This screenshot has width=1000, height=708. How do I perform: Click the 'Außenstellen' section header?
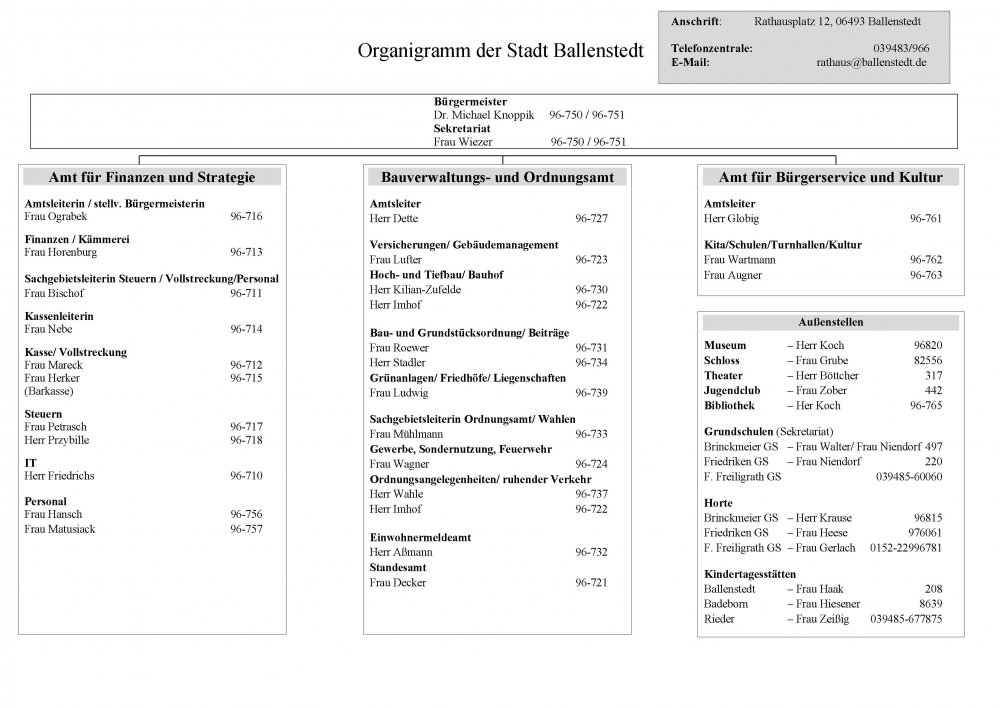[x=830, y=323]
